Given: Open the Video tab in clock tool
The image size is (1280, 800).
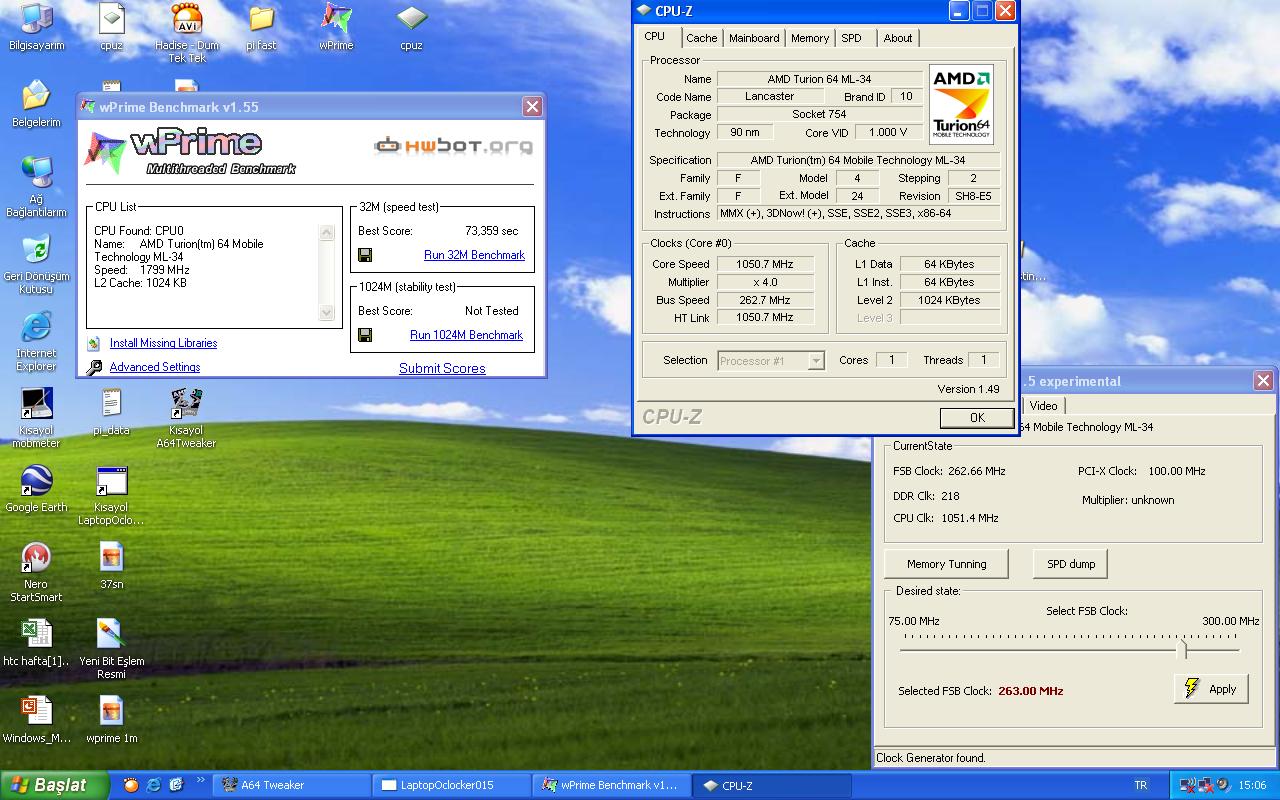Looking at the screenshot, I should tap(1043, 405).
